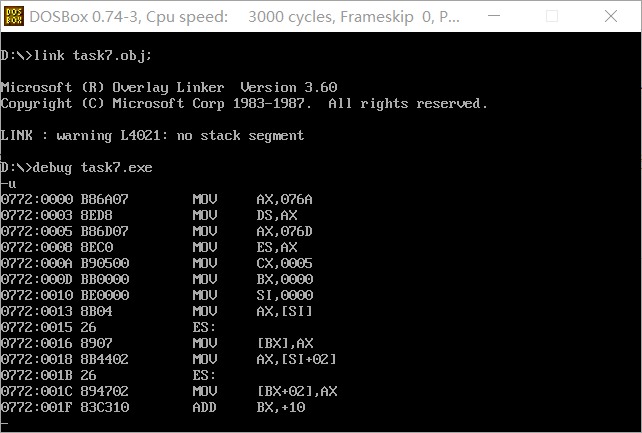
Task: Close the DOSBox window
Action: tap(611, 16)
